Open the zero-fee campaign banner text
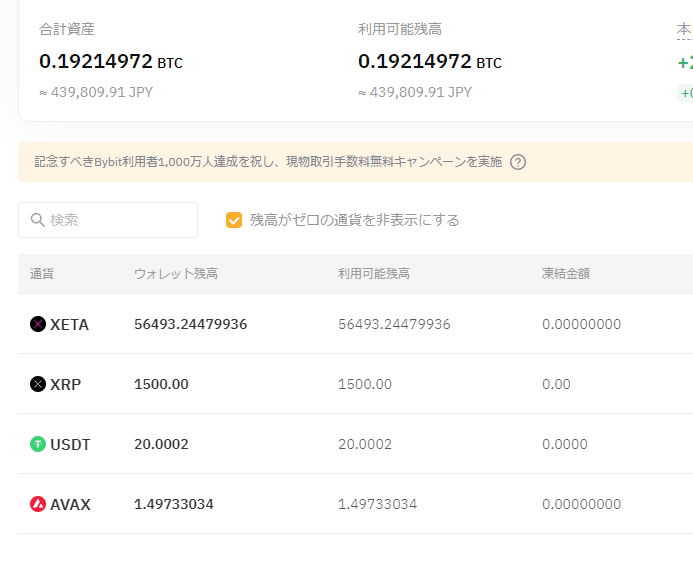 point(268,162)
